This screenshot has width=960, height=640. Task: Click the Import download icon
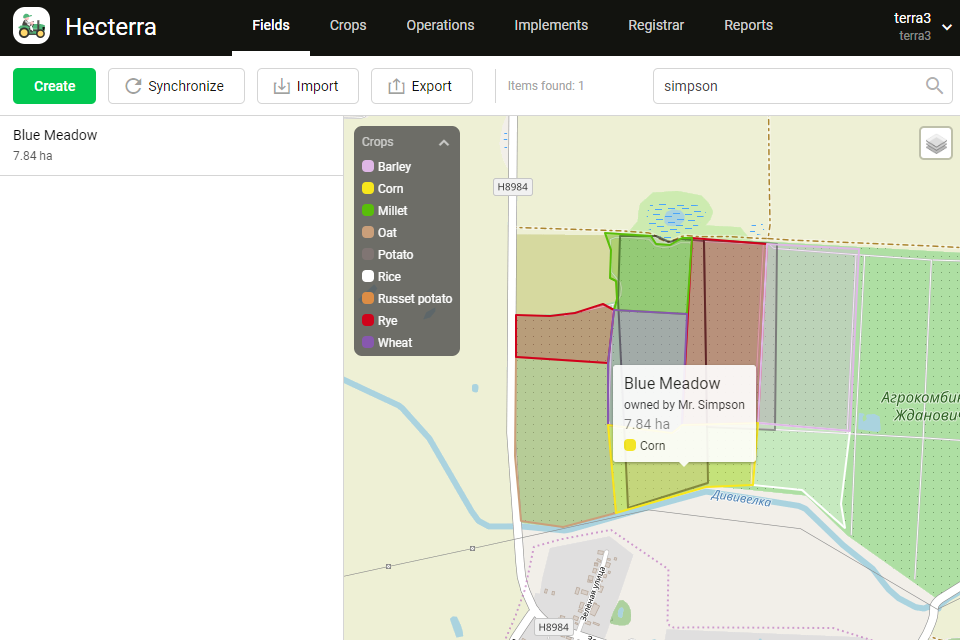[282, 86]
